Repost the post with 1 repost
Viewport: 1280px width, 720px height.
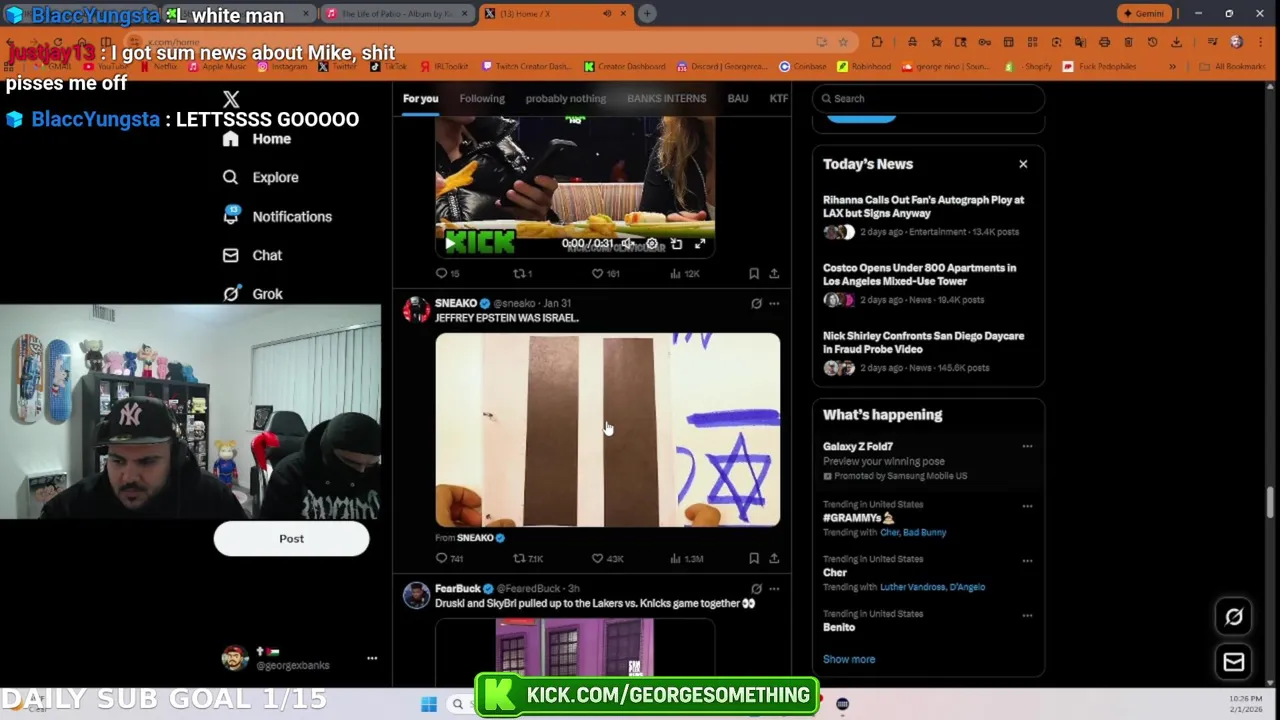(522, 274)
